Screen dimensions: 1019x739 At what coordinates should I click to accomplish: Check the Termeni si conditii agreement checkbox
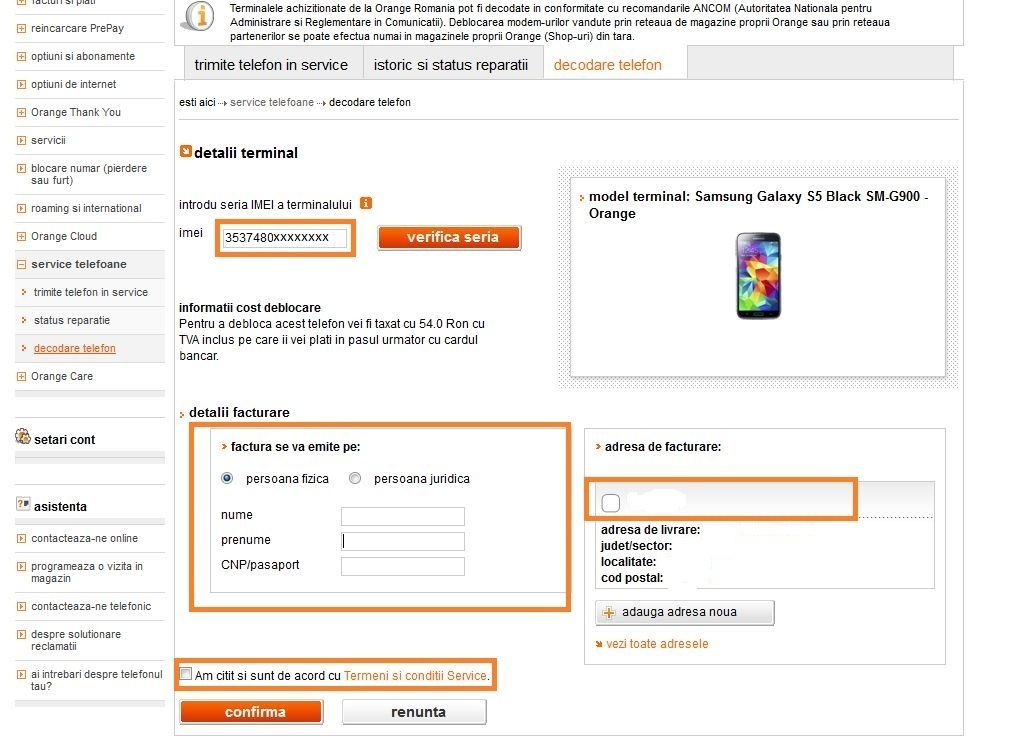(x=186, y=674)
